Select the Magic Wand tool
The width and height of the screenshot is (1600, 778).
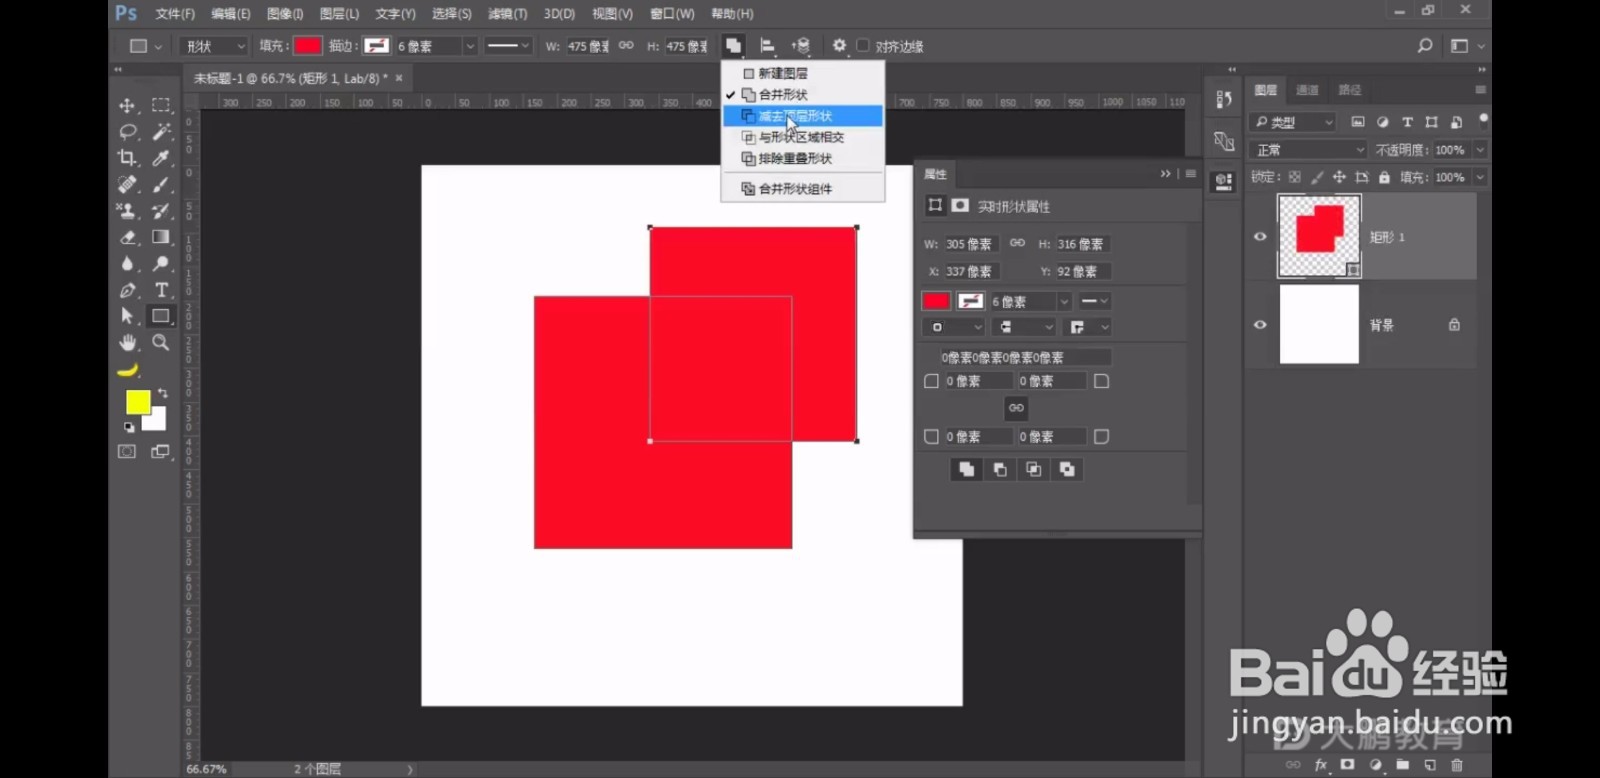160,131
